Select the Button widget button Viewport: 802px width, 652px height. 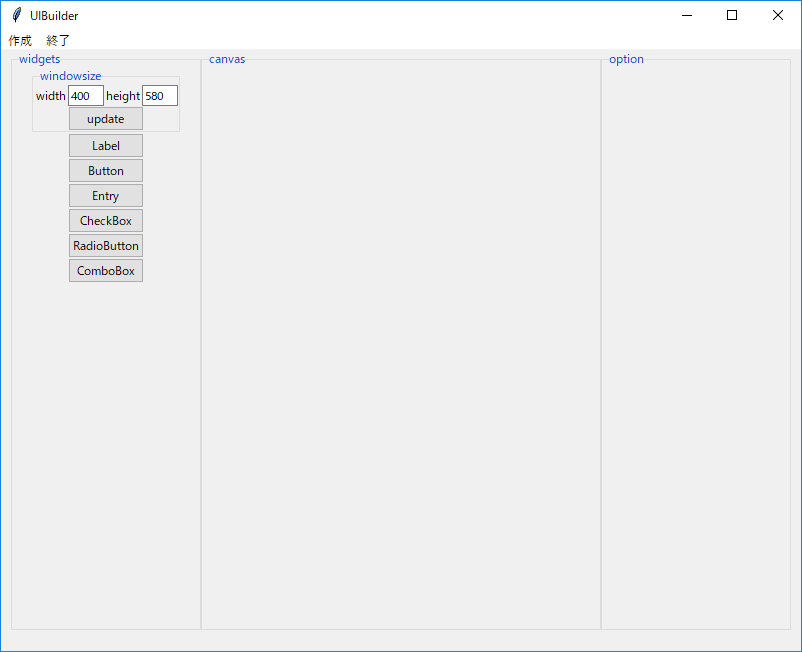[x=105, y=170]
